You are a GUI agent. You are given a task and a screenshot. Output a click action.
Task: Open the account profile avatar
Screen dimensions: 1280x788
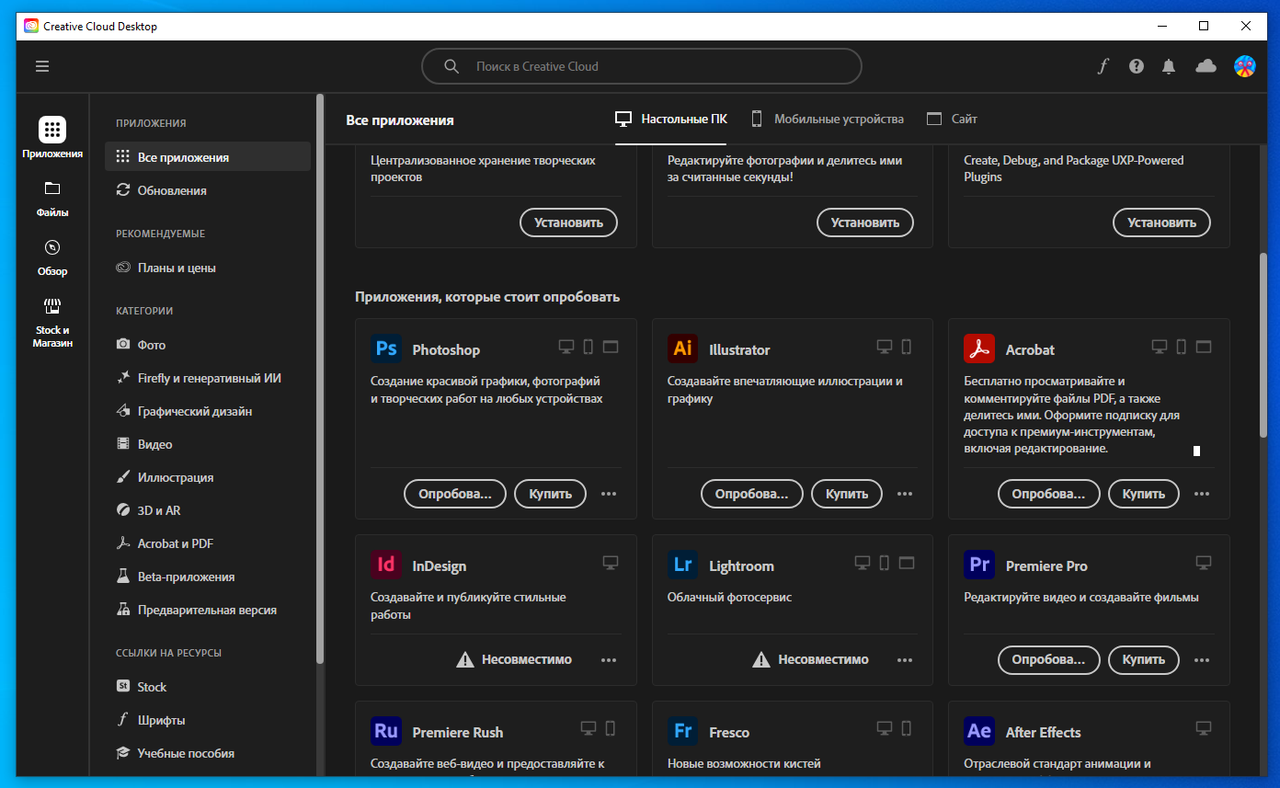pyautogui.click(x=1245, y=66)
